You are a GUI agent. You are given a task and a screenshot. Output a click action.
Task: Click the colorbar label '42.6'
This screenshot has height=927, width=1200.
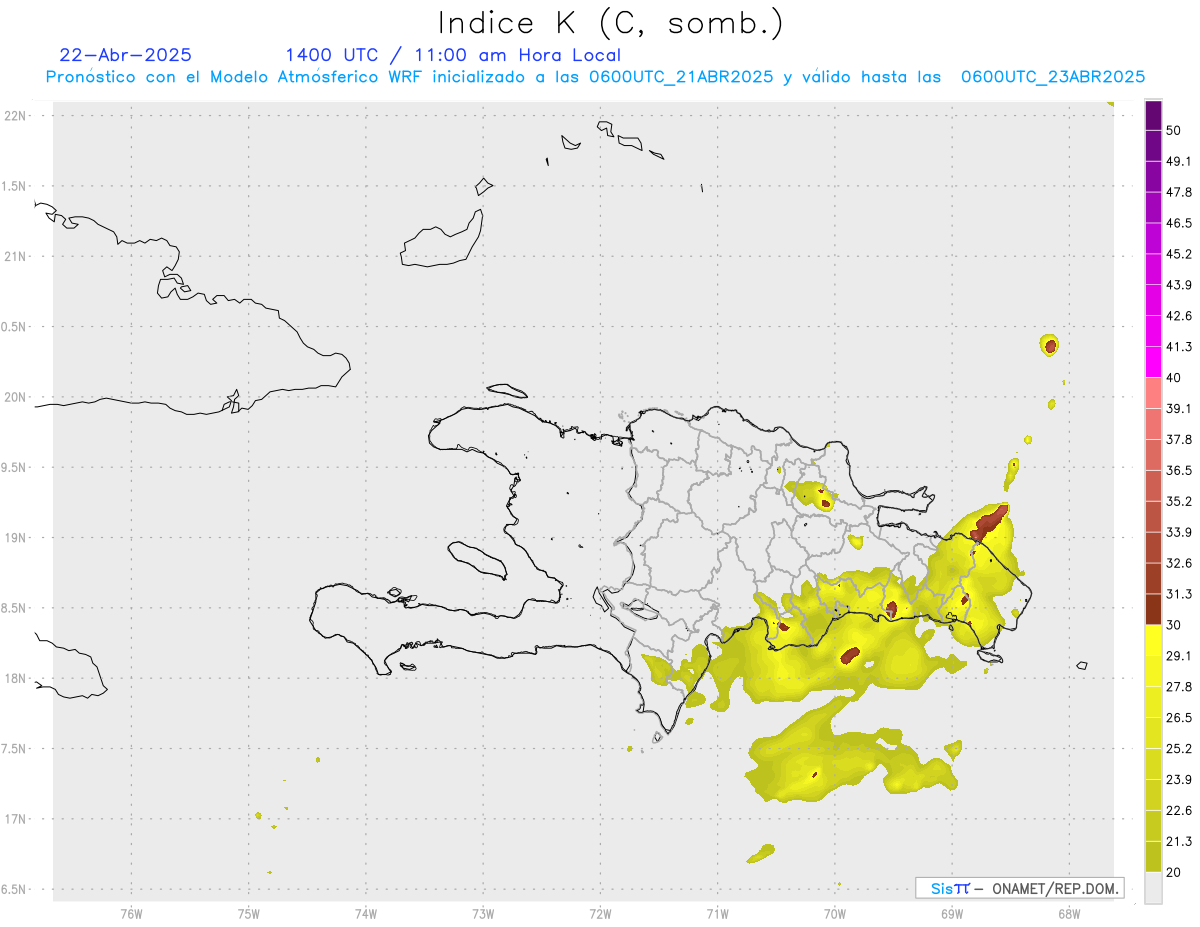pyautogui.click(x=1179, y=316)
